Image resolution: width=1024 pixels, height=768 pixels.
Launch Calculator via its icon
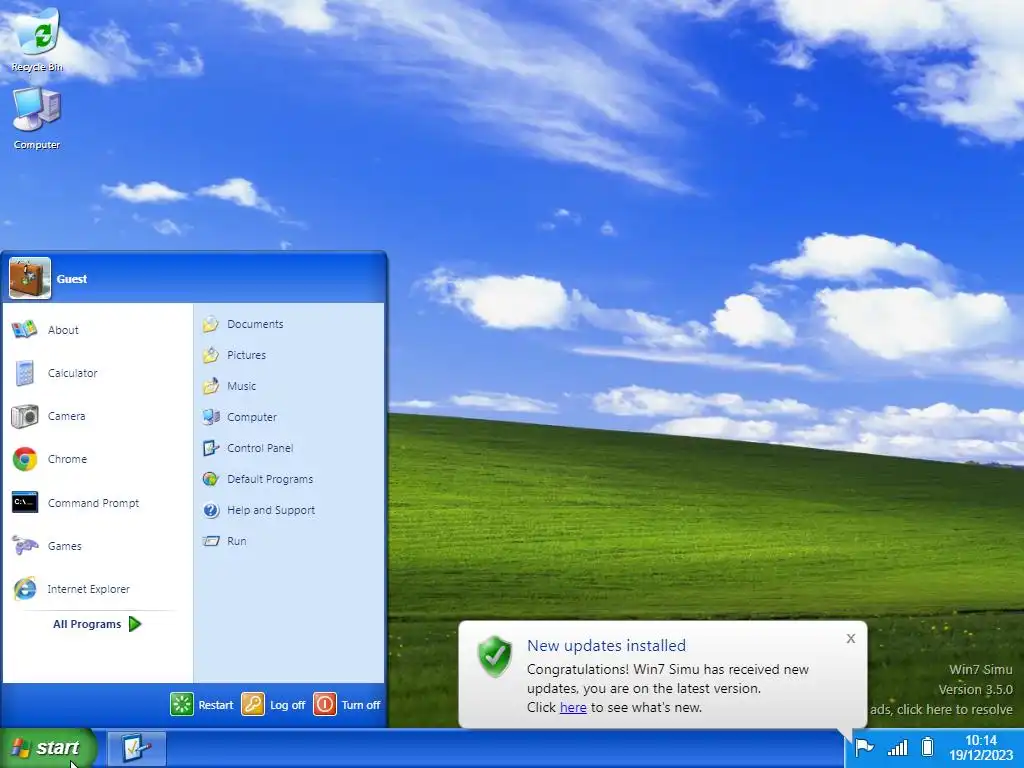click(24, 373)
